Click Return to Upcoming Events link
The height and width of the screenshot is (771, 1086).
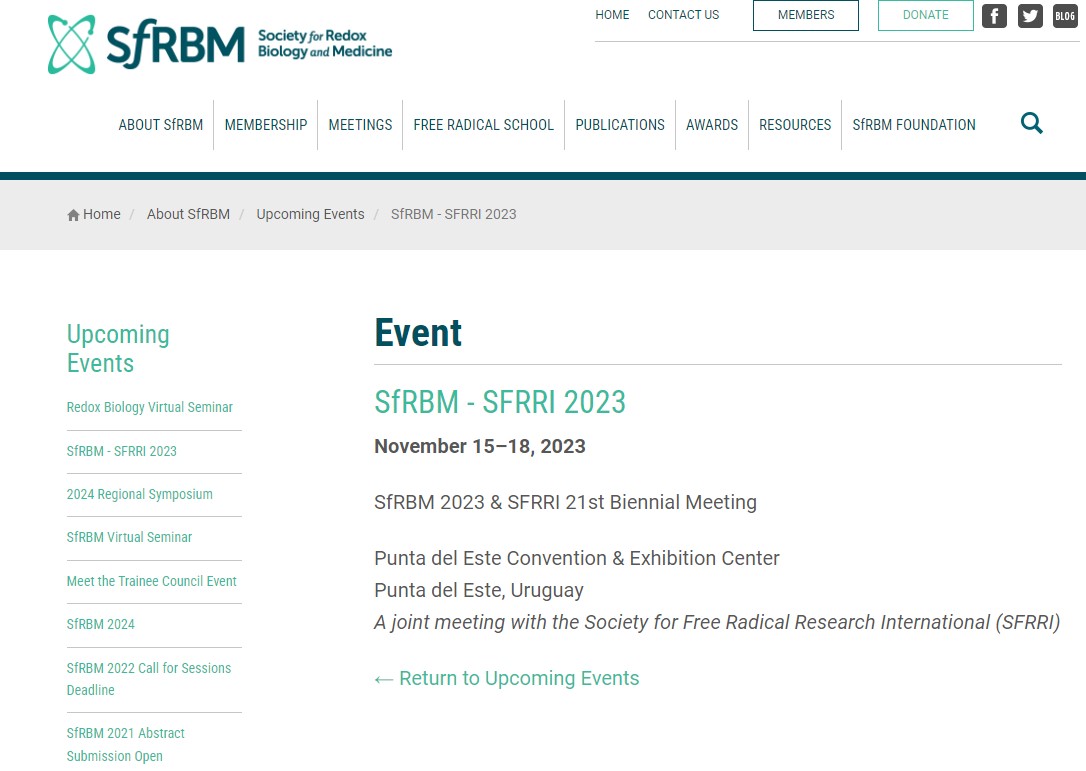click(506, 678)
